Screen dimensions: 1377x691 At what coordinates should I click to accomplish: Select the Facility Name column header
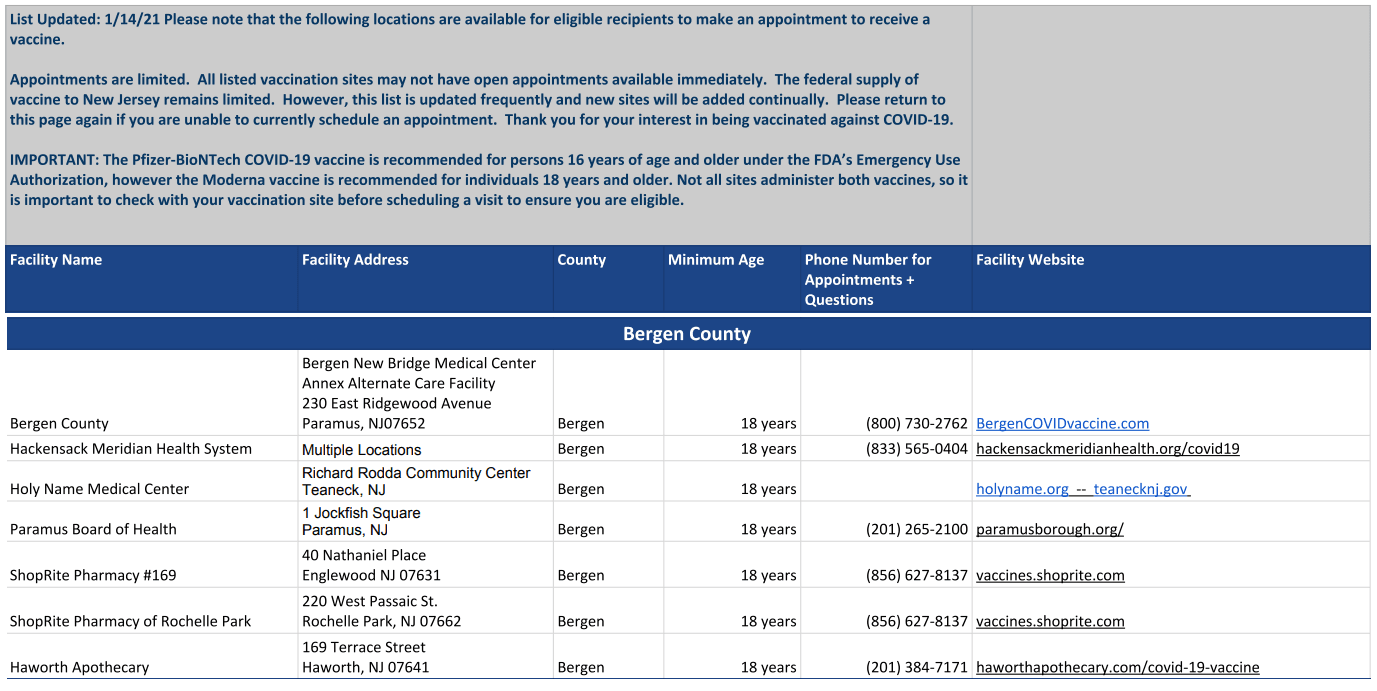click(x=56, y=260)
